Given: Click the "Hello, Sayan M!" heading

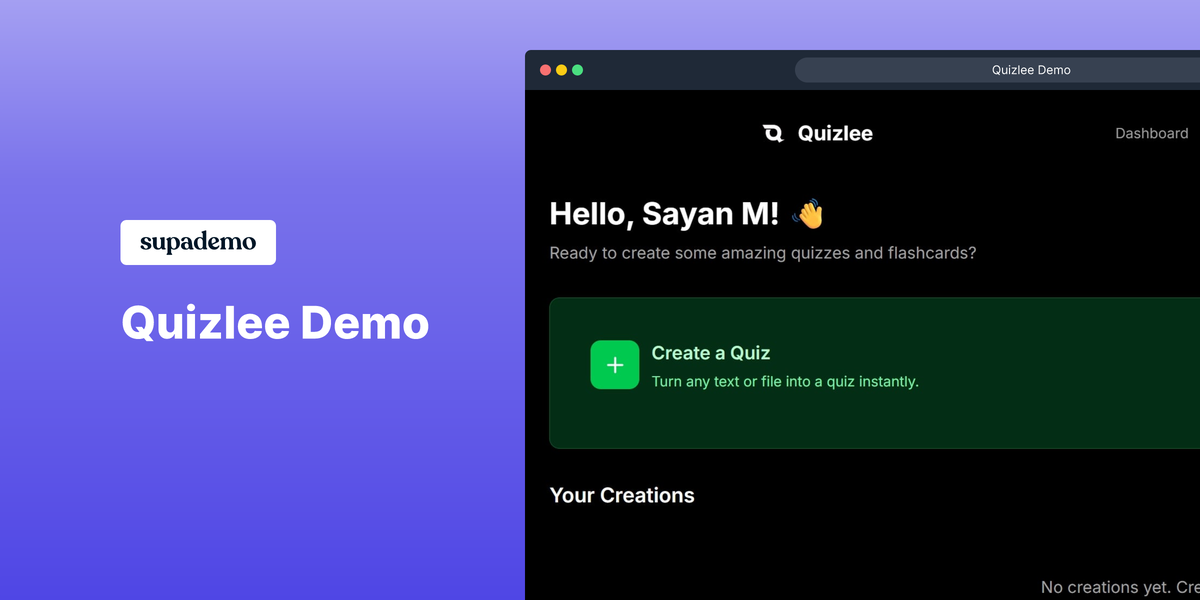Looking at the screenshot, I should point(664,214).
